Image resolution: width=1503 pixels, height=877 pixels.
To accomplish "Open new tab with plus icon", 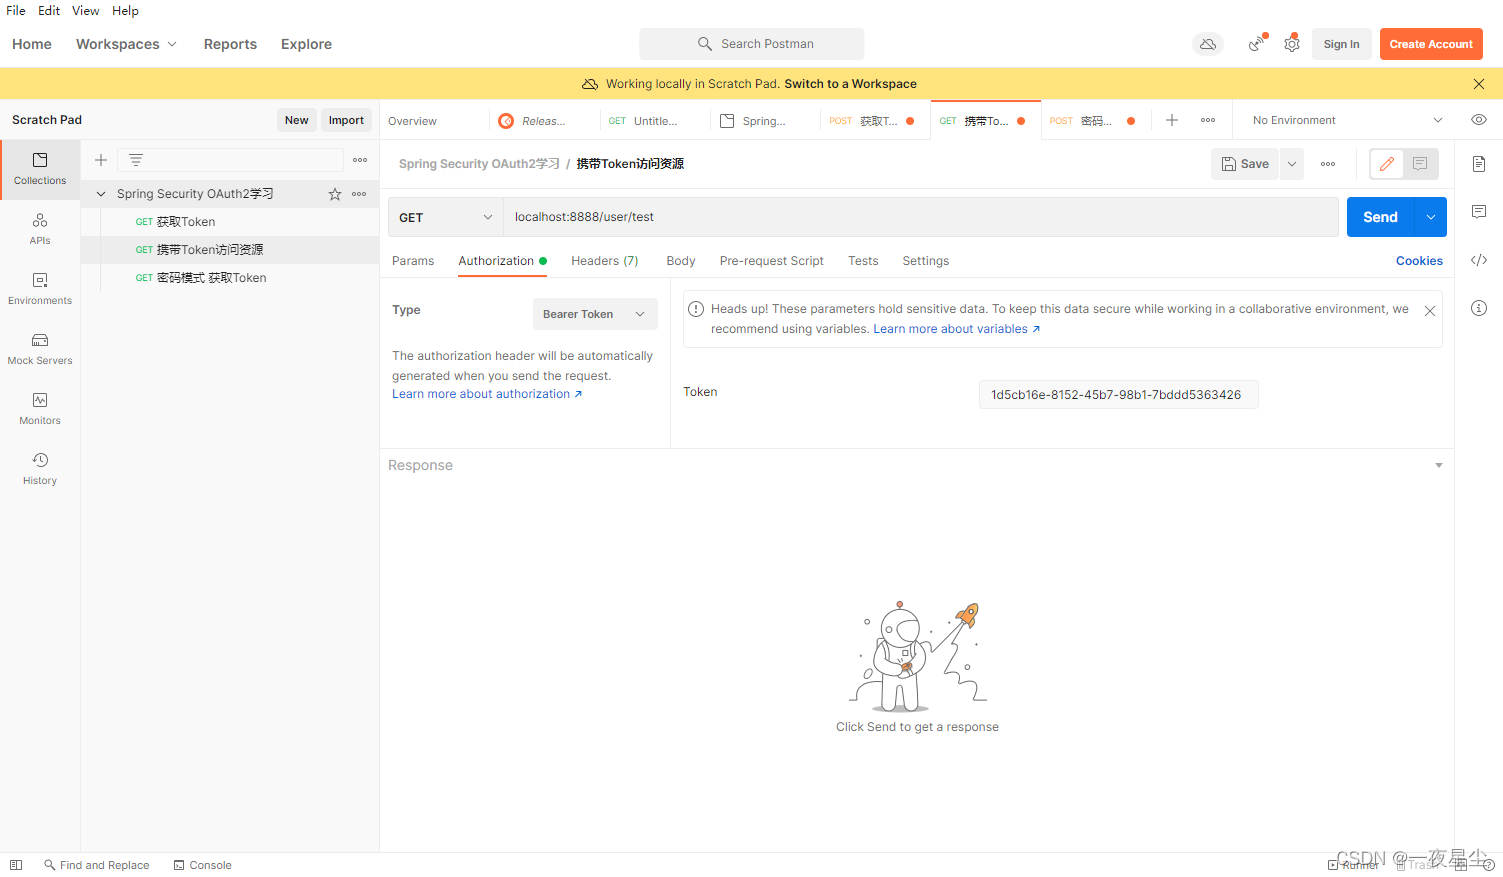I will pyautogui.click(x=1172, y=120).
